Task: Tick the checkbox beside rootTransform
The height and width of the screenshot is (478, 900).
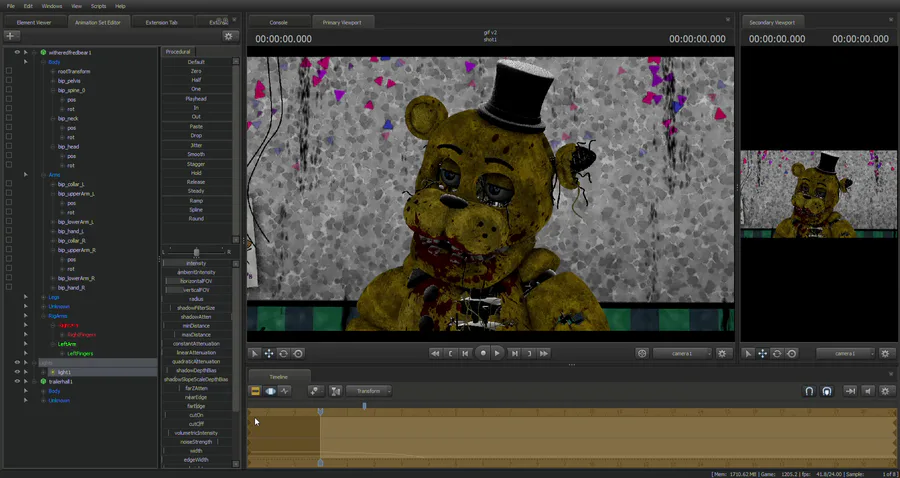Action: [x=9, y=71]
